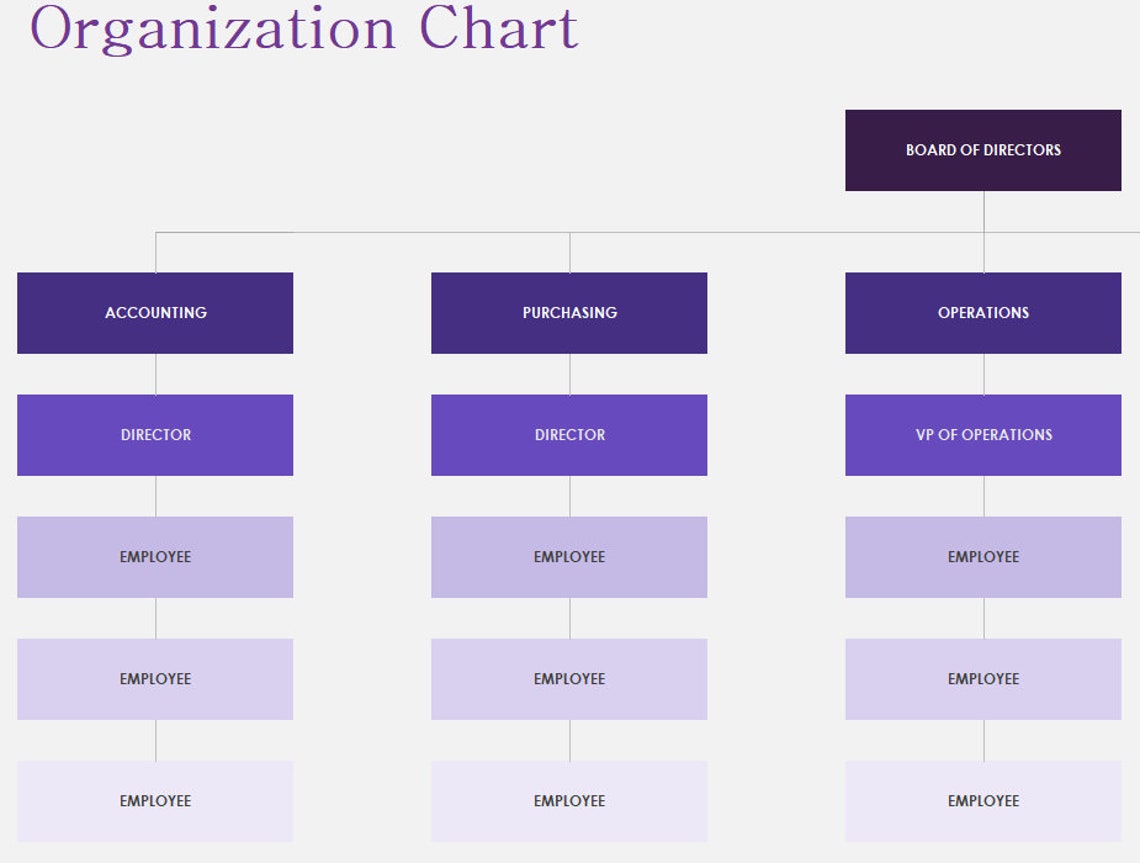Click the middle Employee box under Operations
The height and width of the screenshot is (863, 1140).
point(983,678)
